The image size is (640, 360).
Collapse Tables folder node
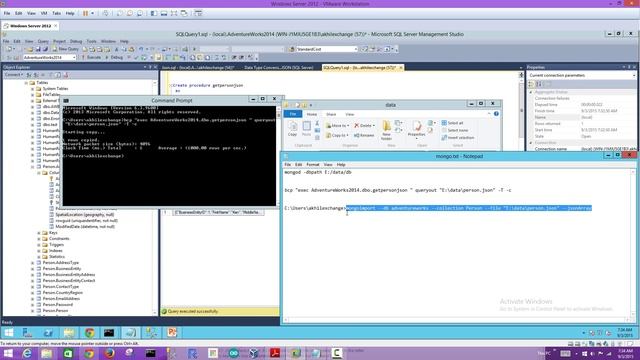point(27,82)
